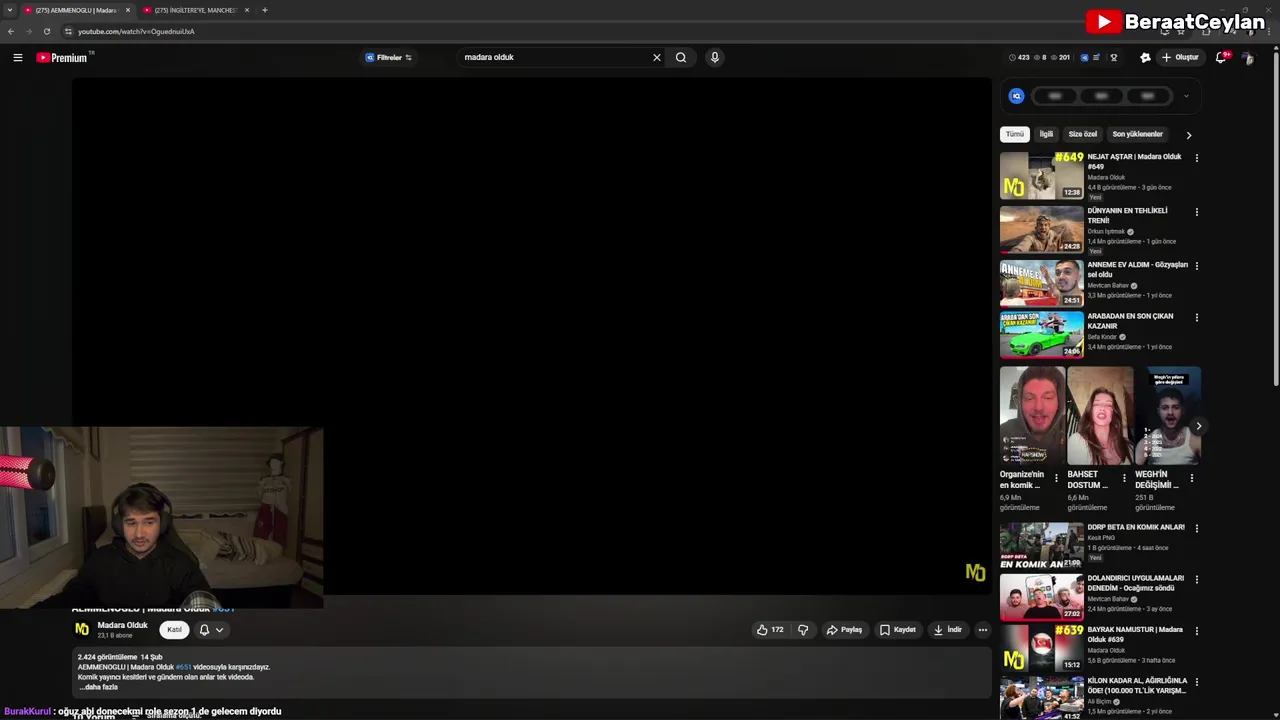This screenshot has height=720, width=1280.
Task: Open the Organize'nin komik short
Action: 1032,415
